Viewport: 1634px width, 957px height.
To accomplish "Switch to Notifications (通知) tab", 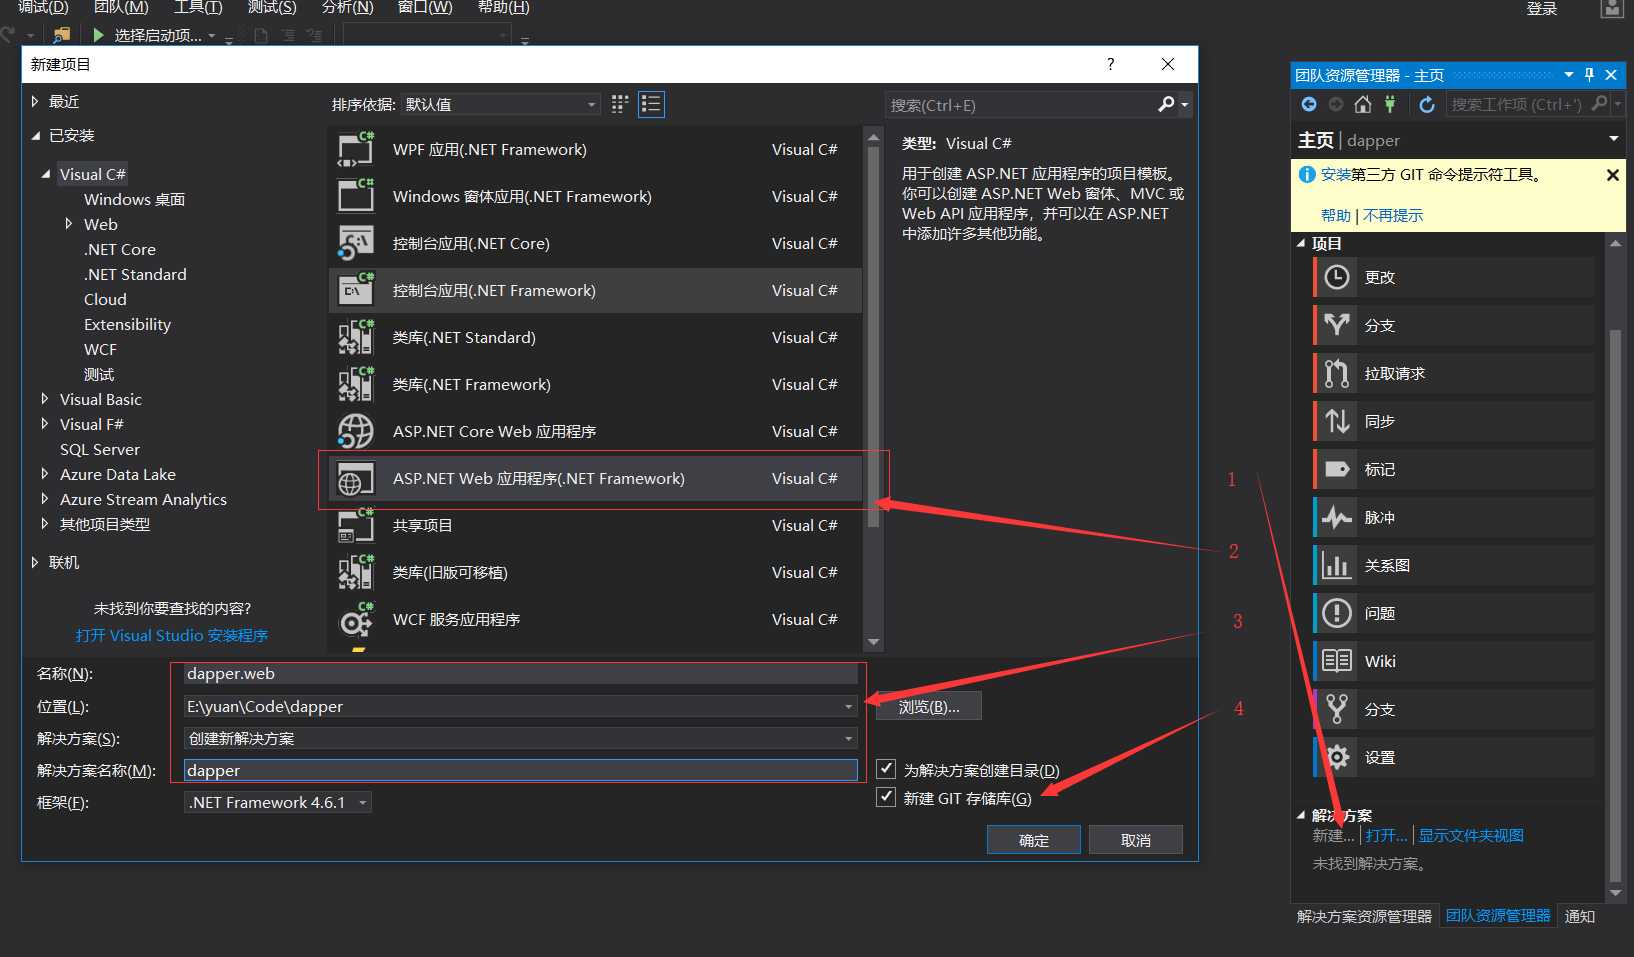I will [1580, 916].
